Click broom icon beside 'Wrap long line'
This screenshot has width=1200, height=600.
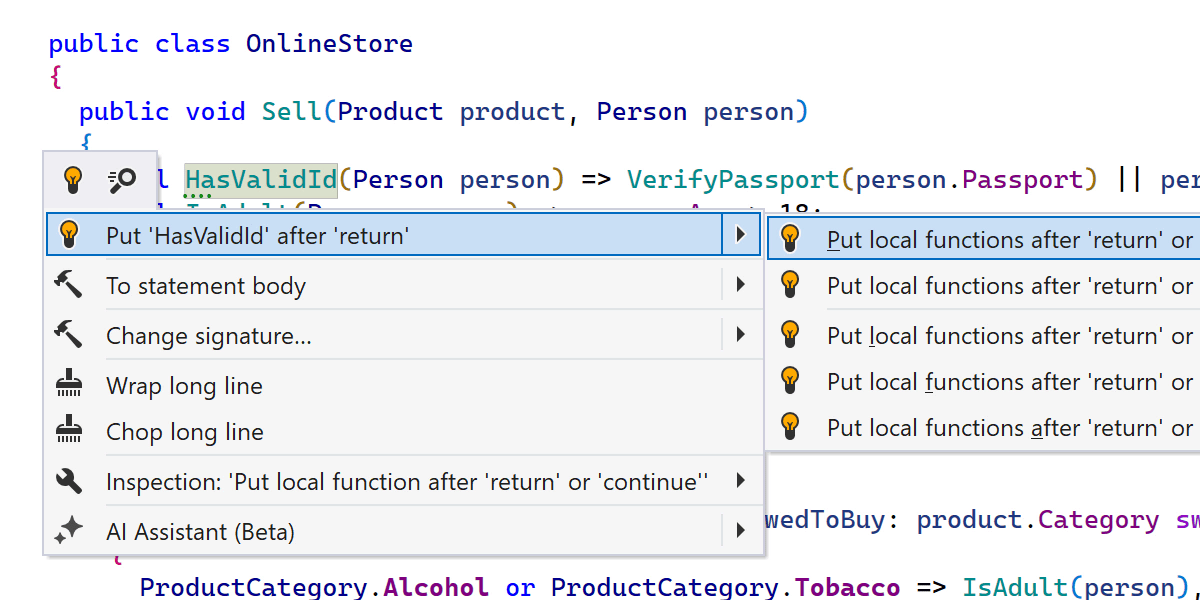tap(68, 385)
